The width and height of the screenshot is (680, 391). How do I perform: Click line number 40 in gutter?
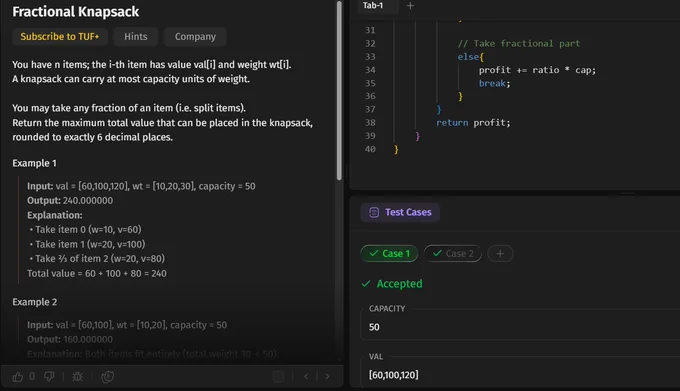coord(370,149)
